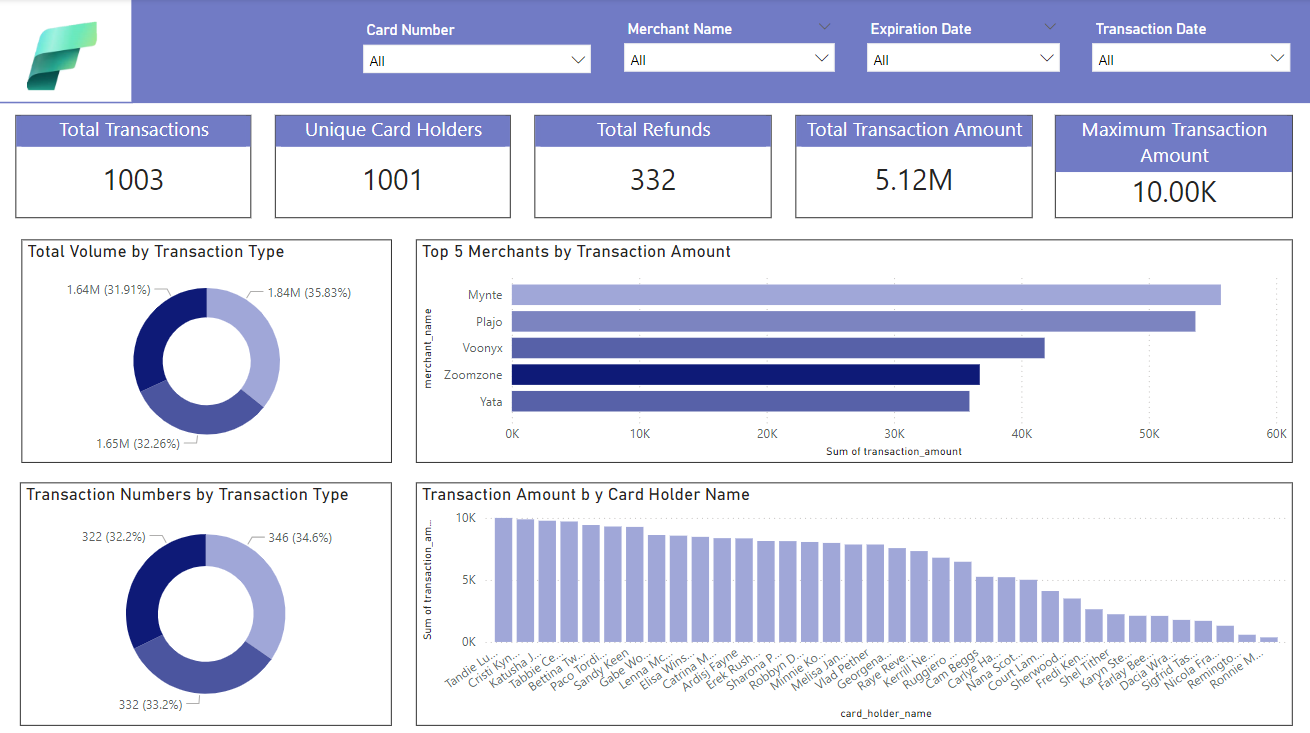Click the Total Transaction Amount card header
Image resolution: width=1310 pixels, height=733 pixels.
pyautogui.click(x=914, y=130)
